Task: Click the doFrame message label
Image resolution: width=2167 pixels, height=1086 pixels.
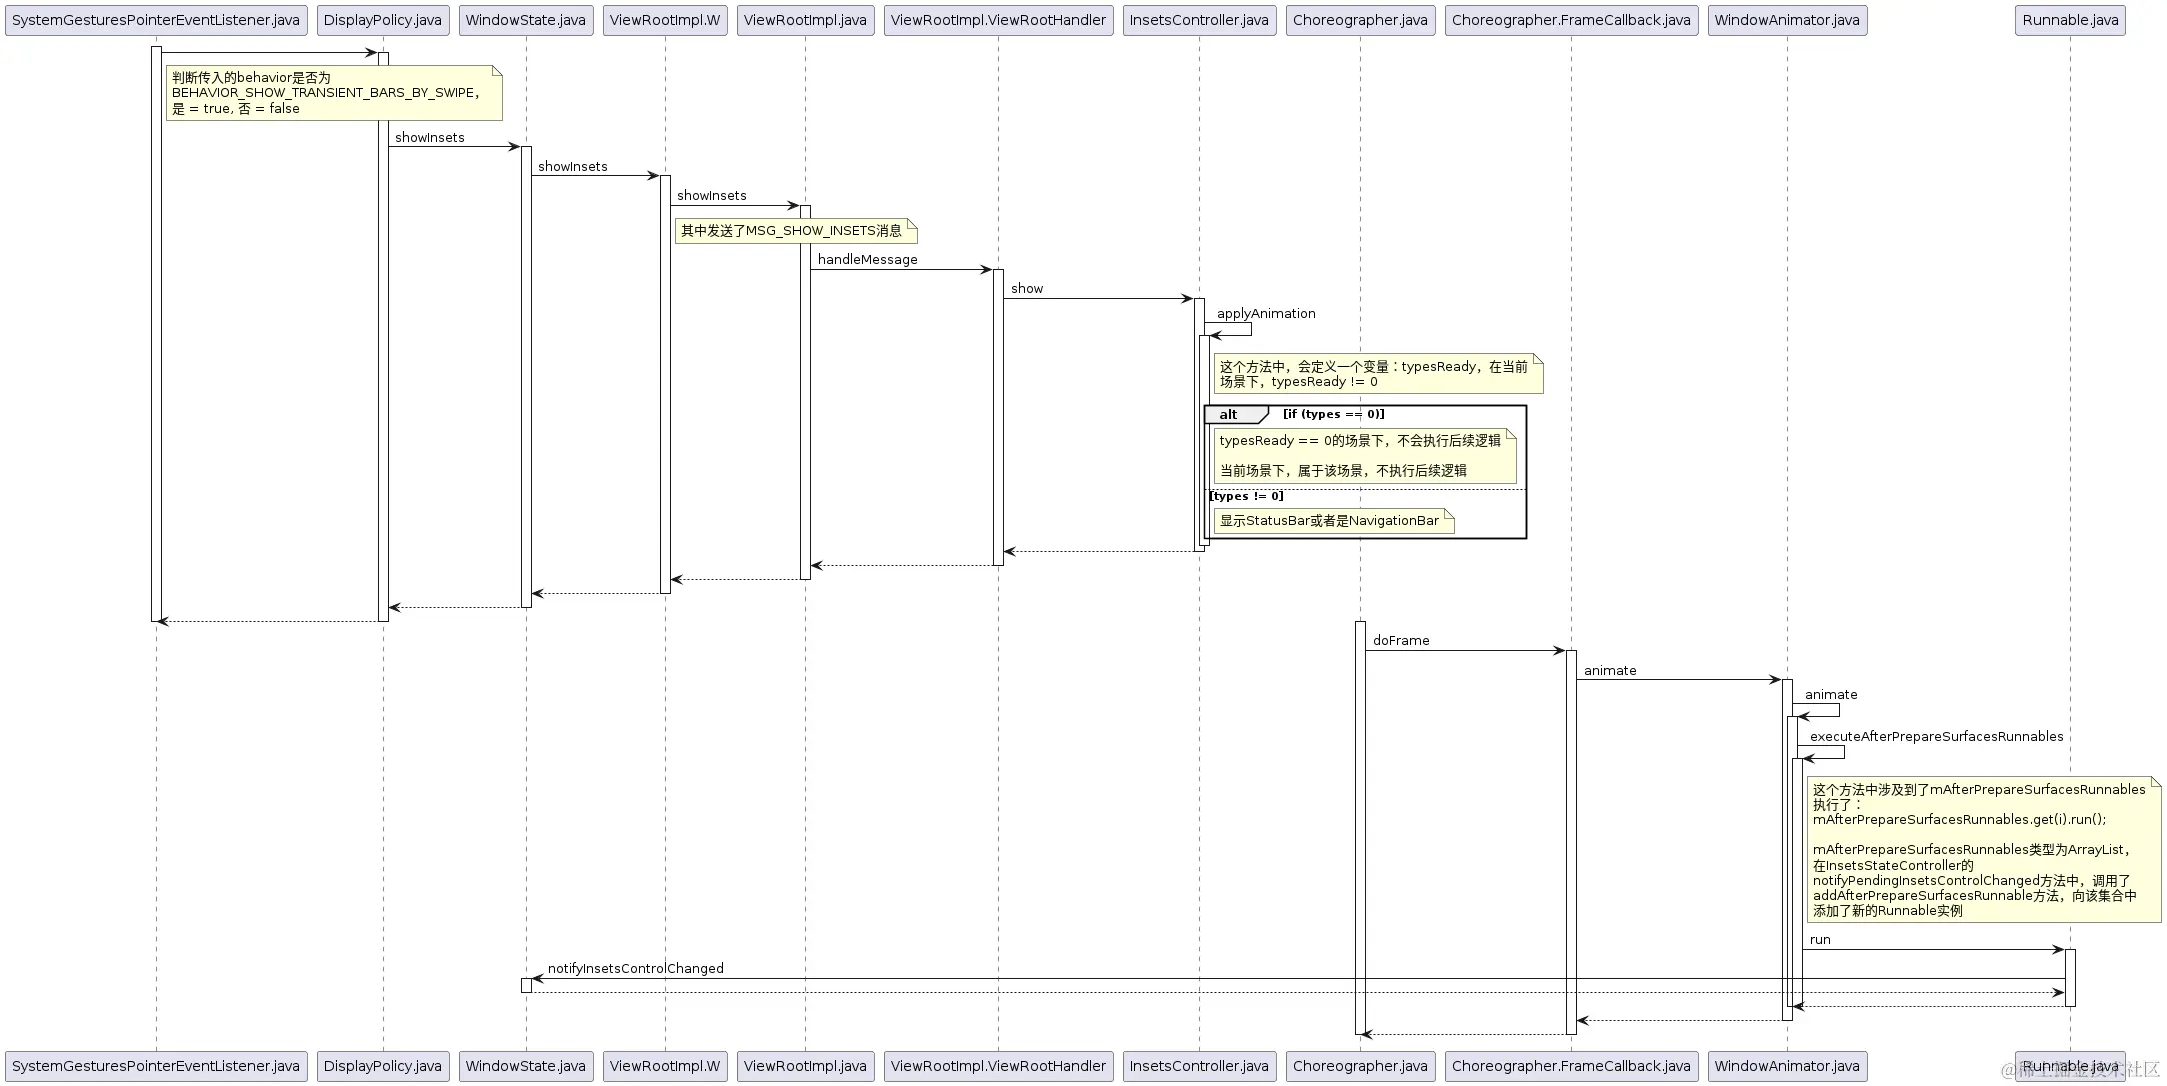Action: [x=1401, y=640]
